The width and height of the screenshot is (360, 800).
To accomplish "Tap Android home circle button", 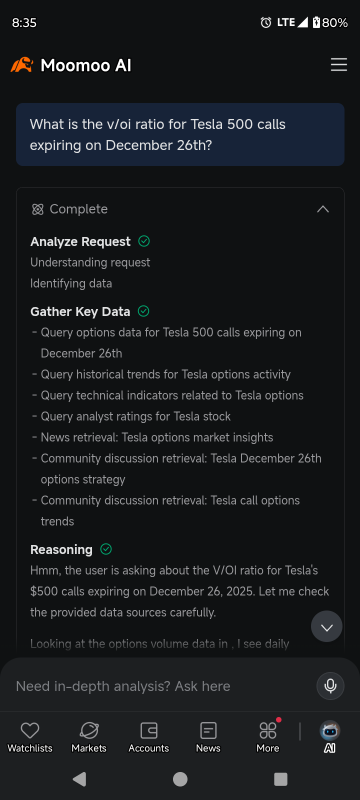I will [180, 779].
